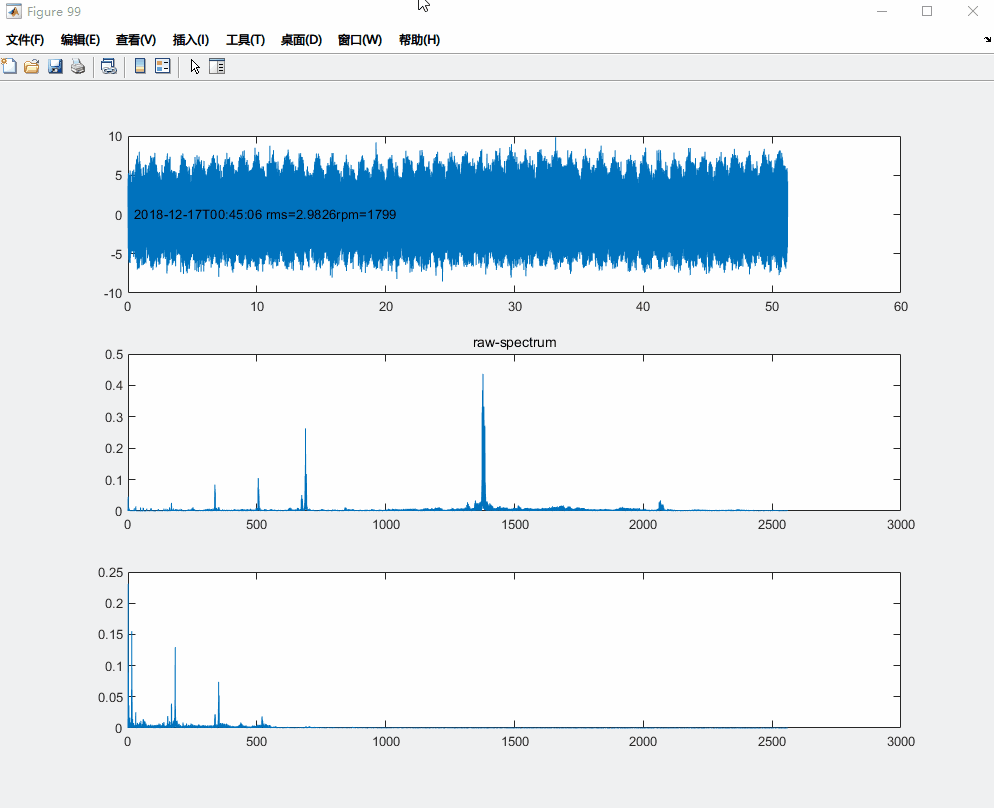The width and height of the screenshot is (994, 808).
Task: Open the 插入(I) menu
Action: (191, 40)
